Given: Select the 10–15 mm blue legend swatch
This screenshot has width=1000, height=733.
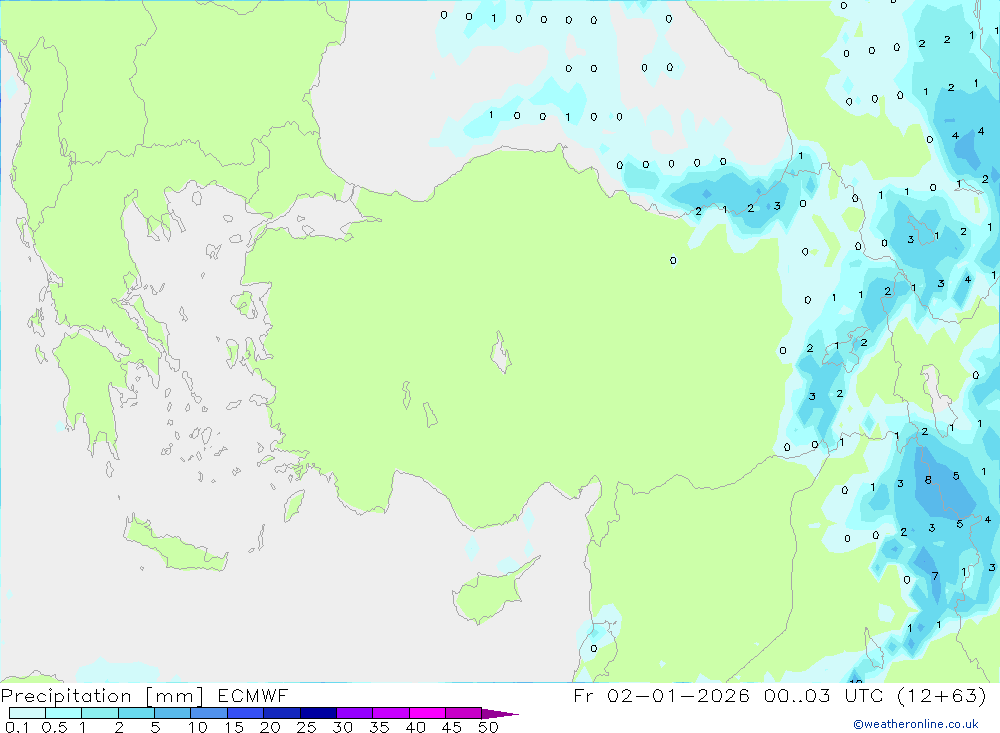Looking at the screenshot, I should (209, 713).
